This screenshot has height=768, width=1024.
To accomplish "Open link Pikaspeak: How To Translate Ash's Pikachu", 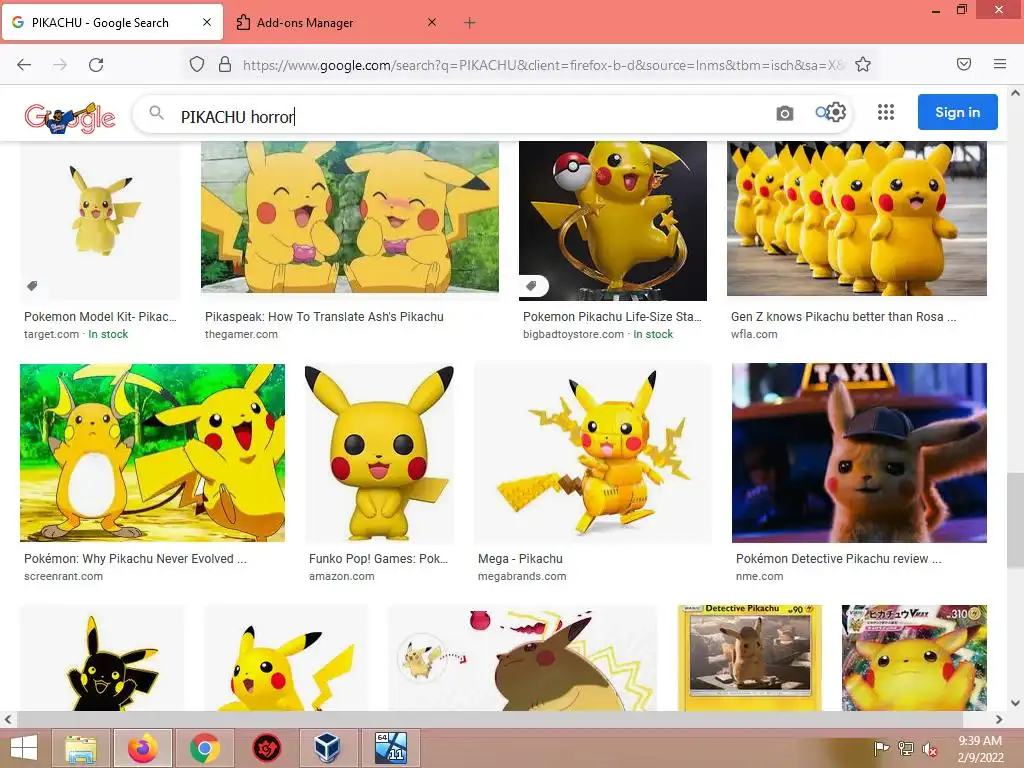I will coord(324,317).
